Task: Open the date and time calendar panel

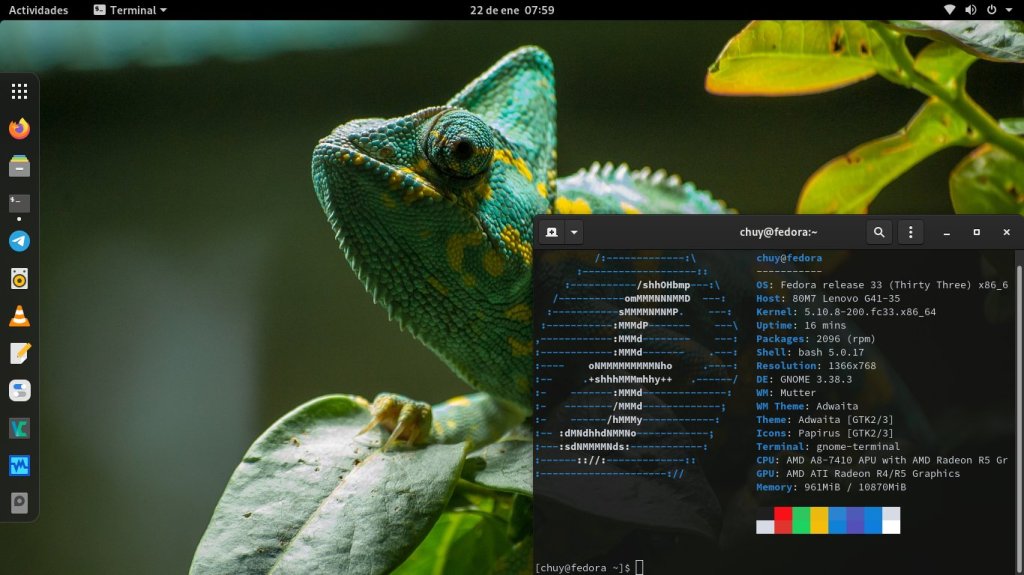Action: tap(512, 10)
